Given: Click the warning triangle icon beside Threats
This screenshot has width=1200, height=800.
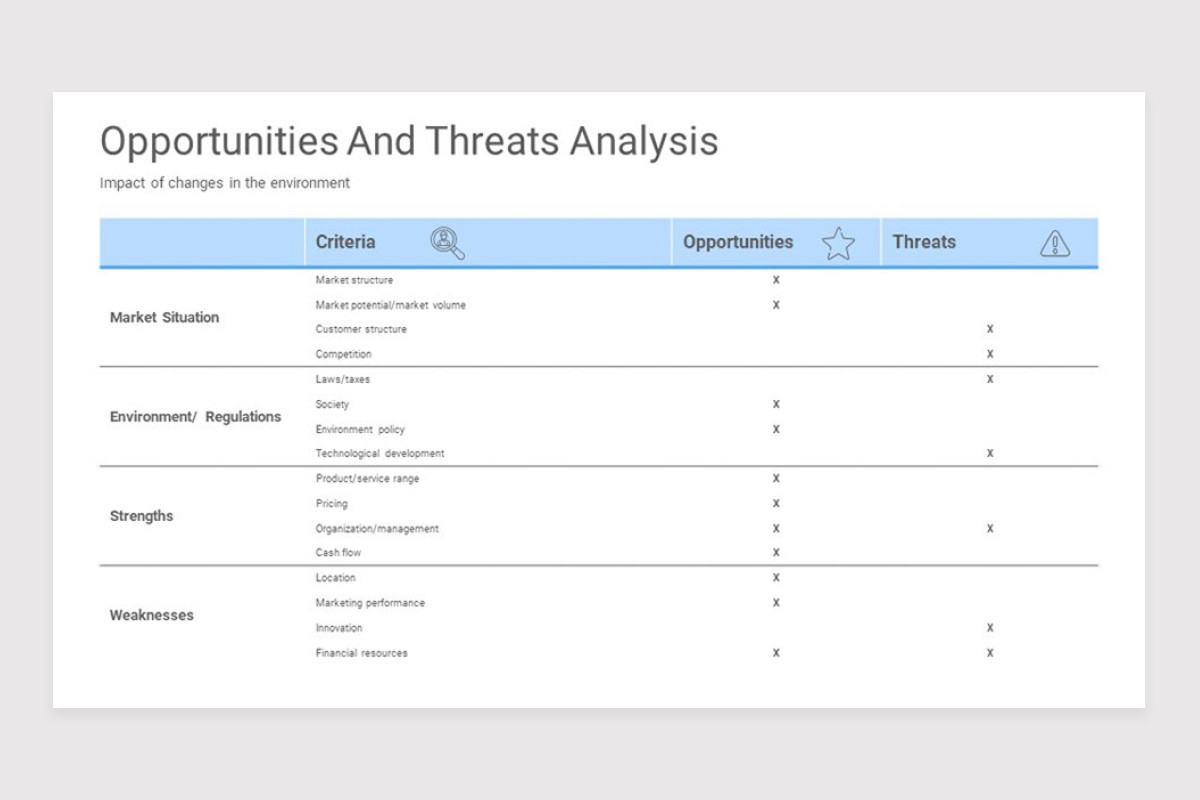Looking at the screenshot, I should tap(1054, 243).
